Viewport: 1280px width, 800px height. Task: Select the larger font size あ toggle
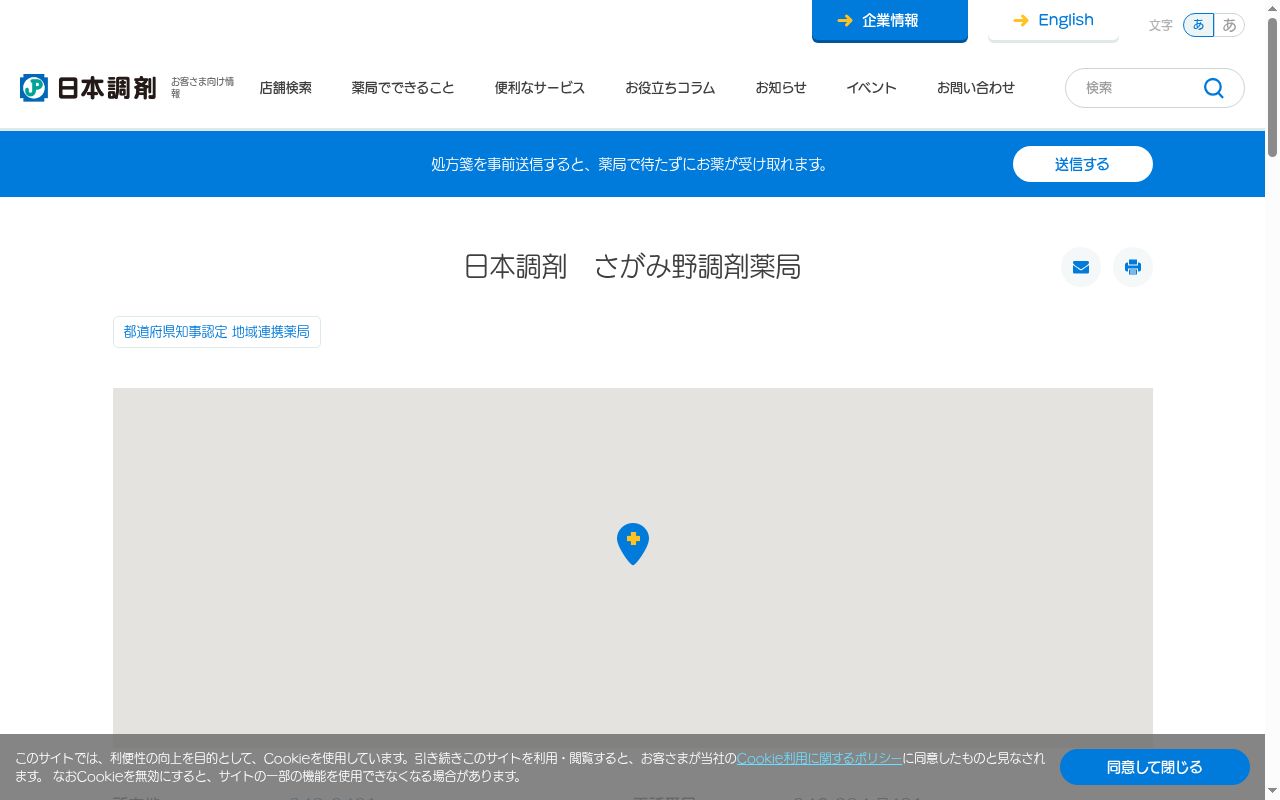click(1229, 25)
